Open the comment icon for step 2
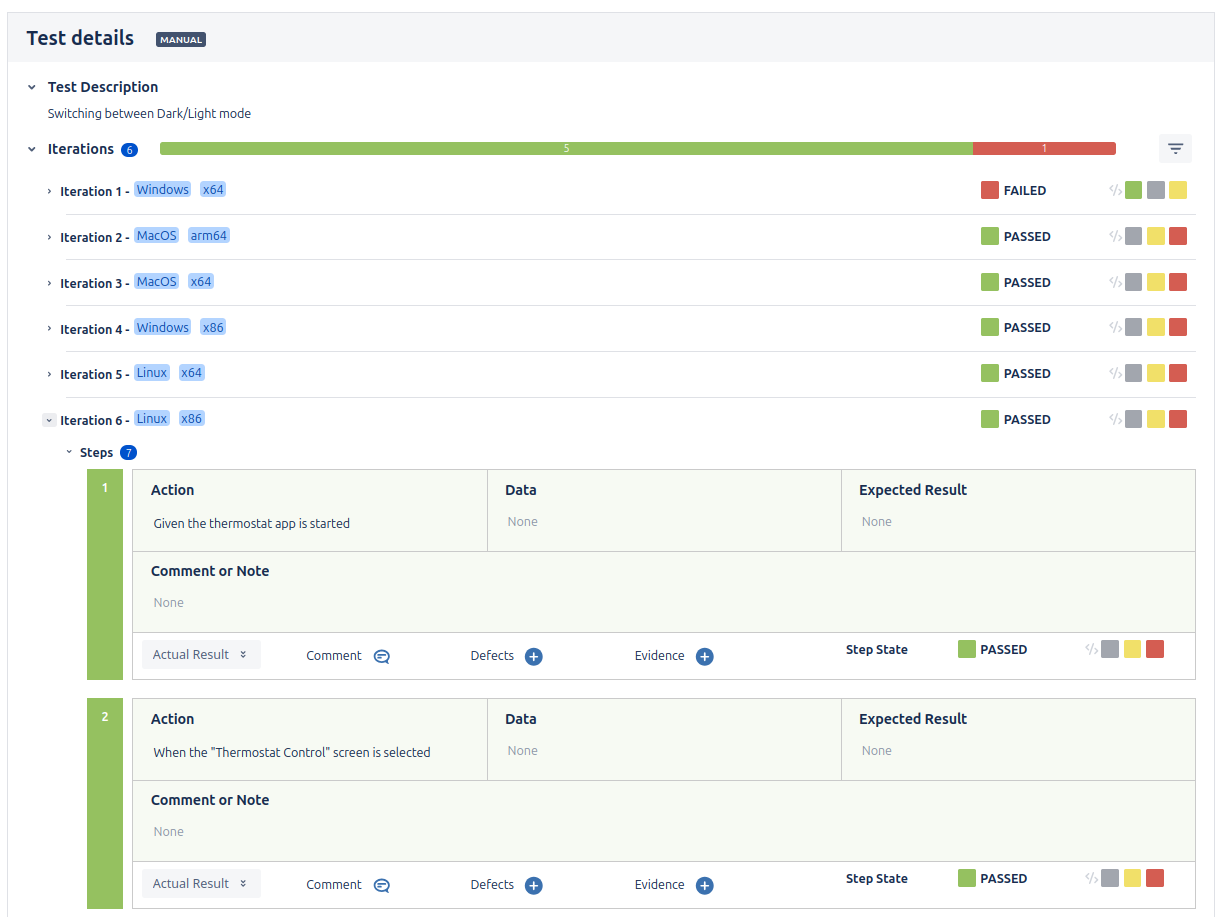Screen dimensions: 1226x917 coord(381,886)
